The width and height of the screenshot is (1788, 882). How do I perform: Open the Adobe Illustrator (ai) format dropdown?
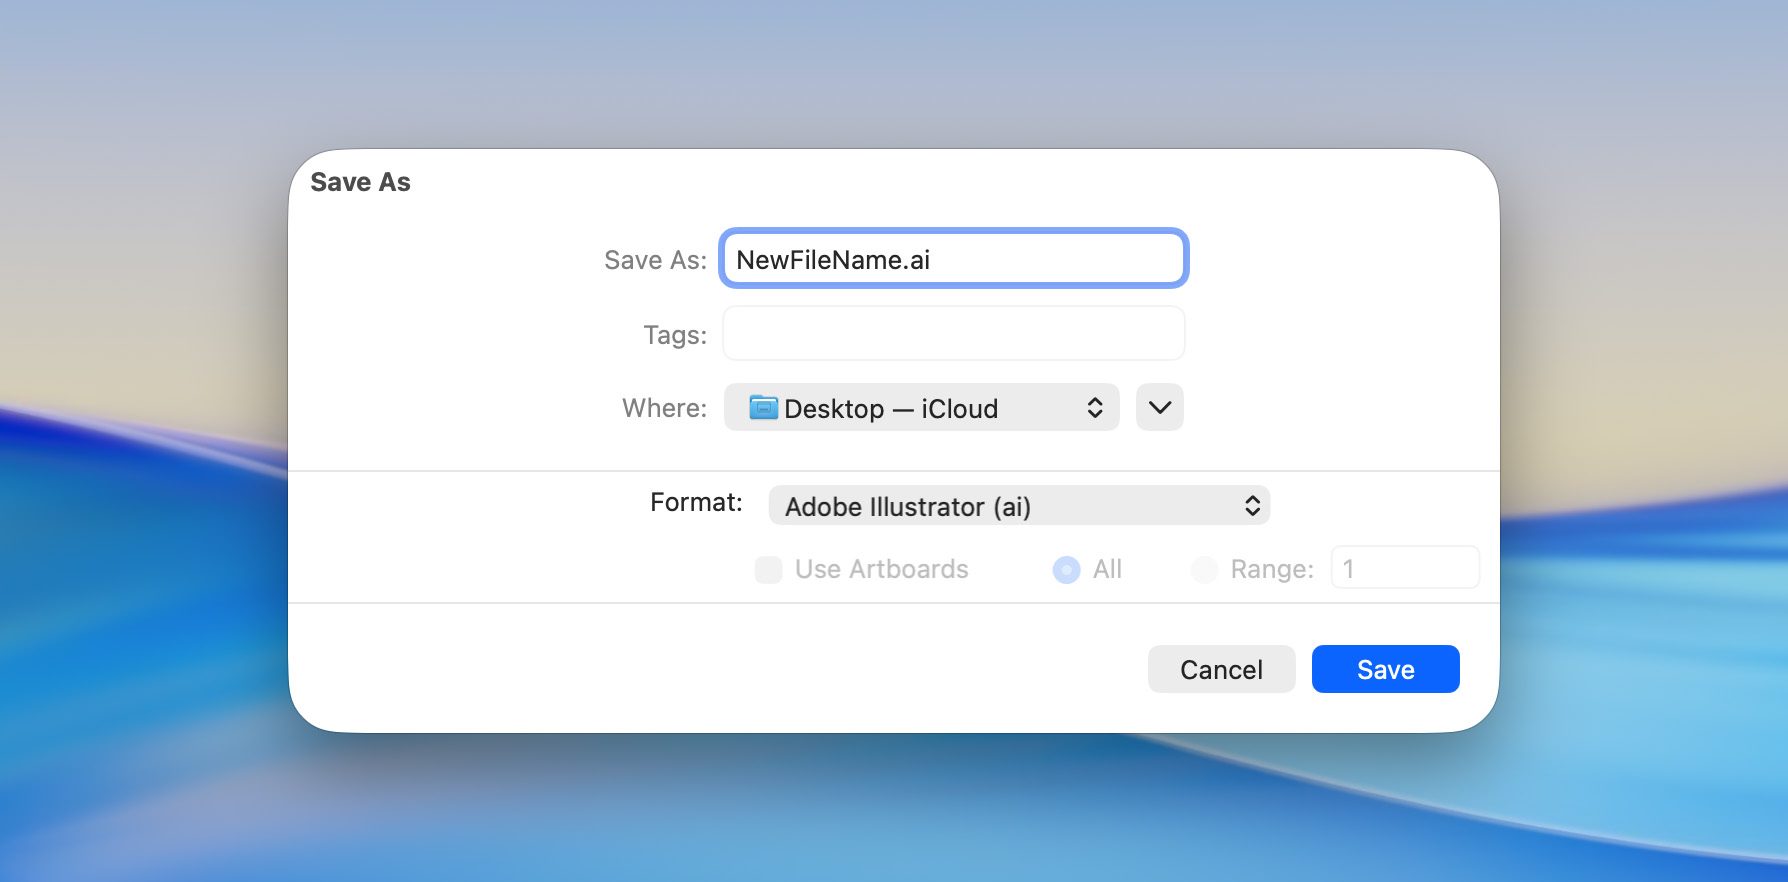1018,506
